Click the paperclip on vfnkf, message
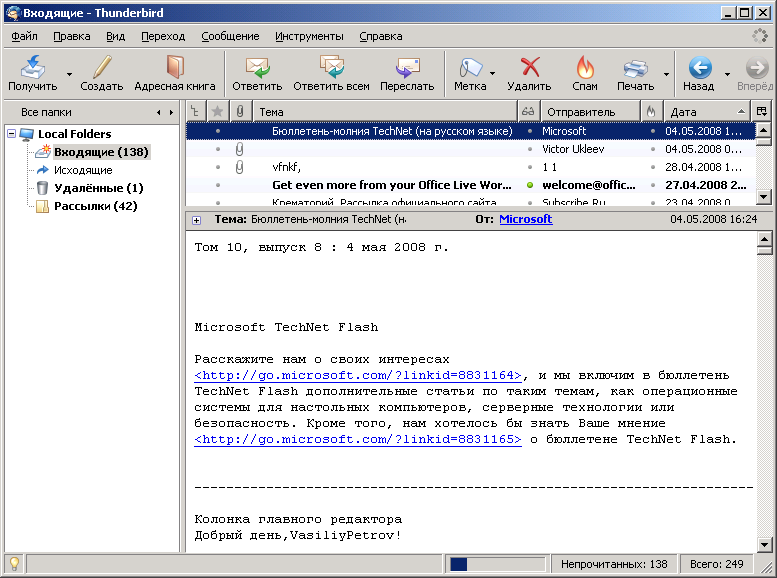The height and width of the screenshot is (578, 777). [240, 167]
